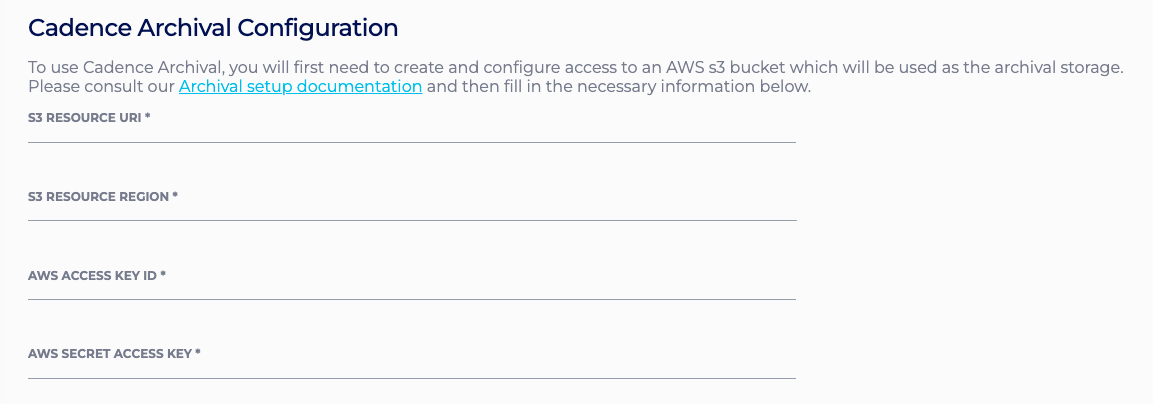Click the S3 RESOURCE REGION label

[x=98, y=197]
